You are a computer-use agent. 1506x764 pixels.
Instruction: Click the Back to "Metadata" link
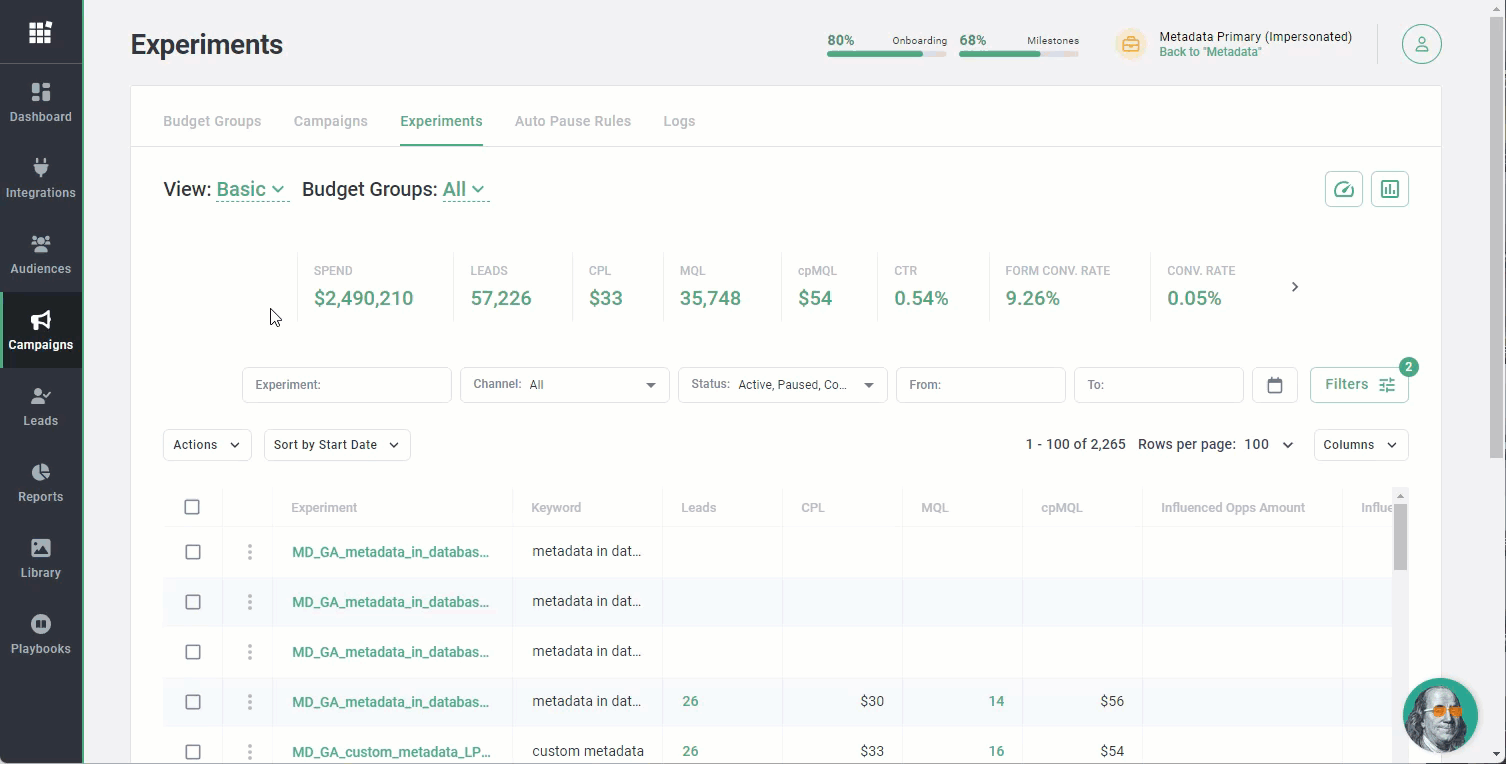1210,52
